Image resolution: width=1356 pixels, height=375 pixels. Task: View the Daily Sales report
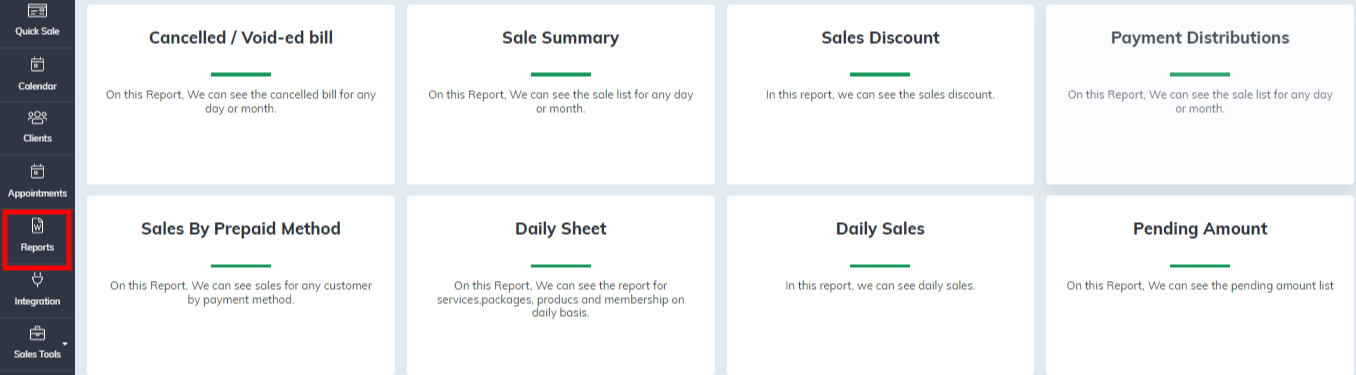click(880, 285)
